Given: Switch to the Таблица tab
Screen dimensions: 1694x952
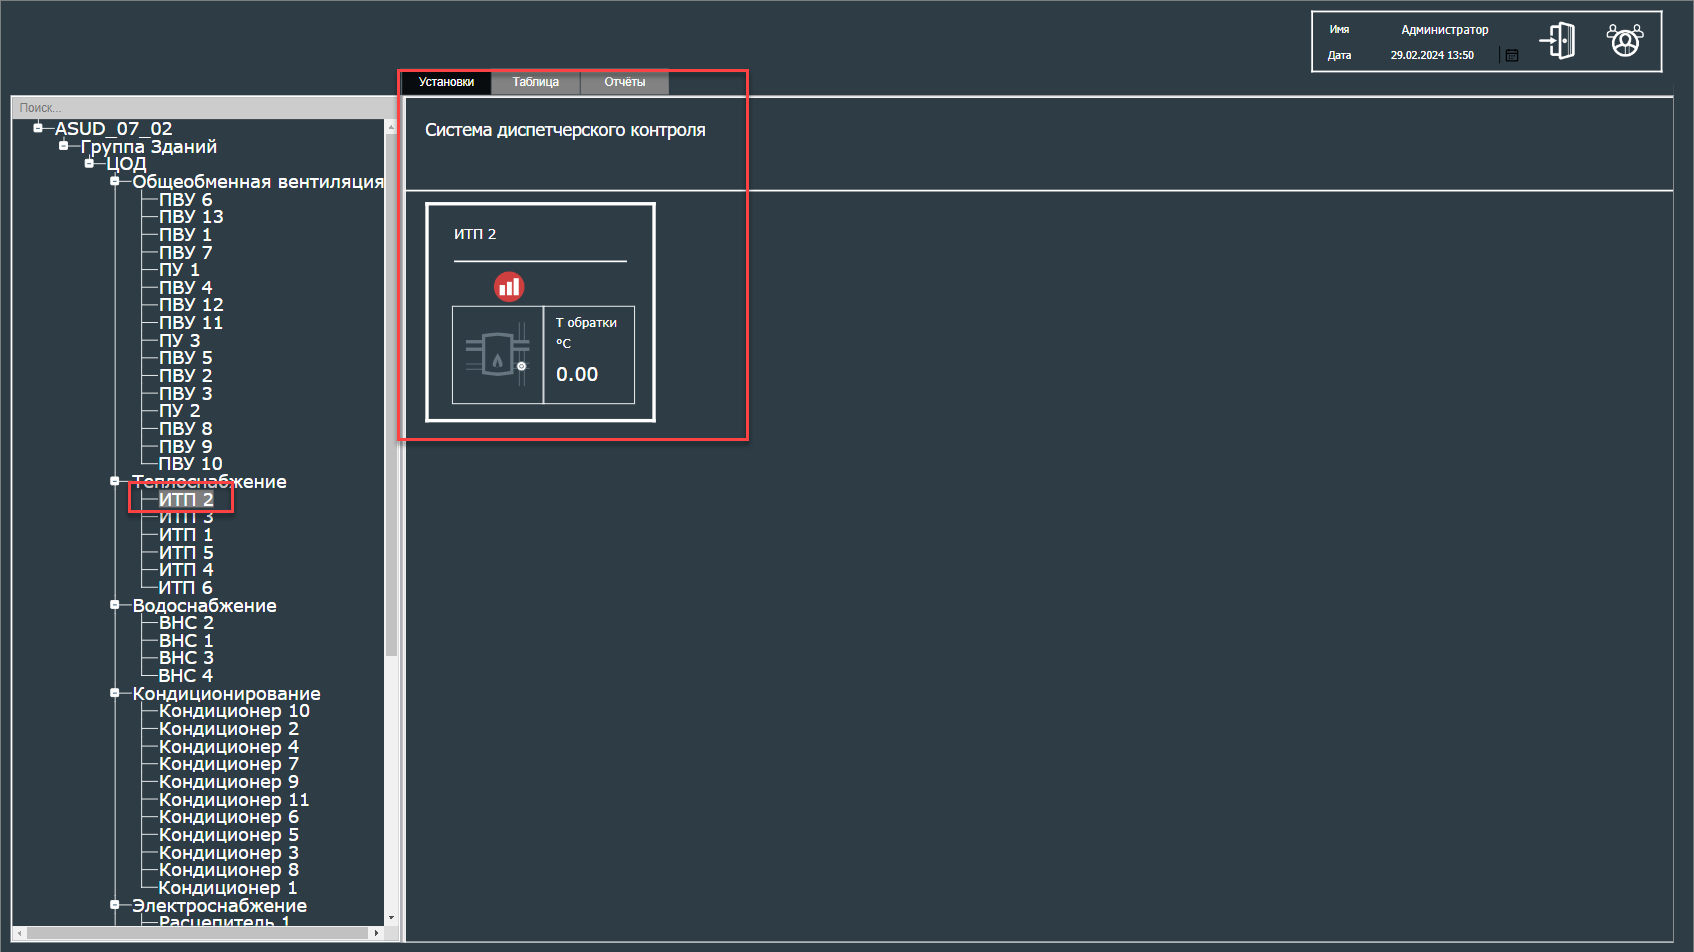Looking at the screenshot, I should click(x=535, y=82).
